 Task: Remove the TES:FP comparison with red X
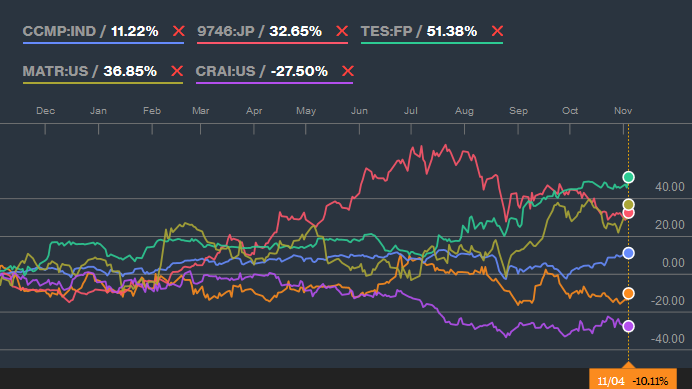point(497,31)
